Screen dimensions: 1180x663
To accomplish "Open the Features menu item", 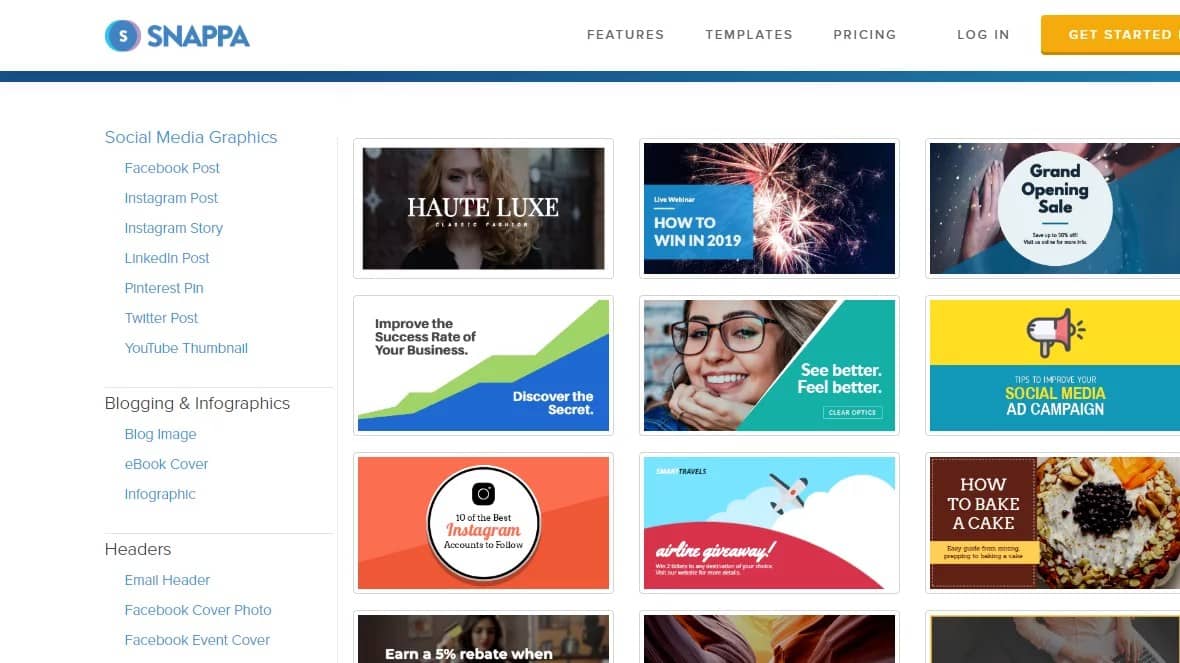I will (625, 35).
